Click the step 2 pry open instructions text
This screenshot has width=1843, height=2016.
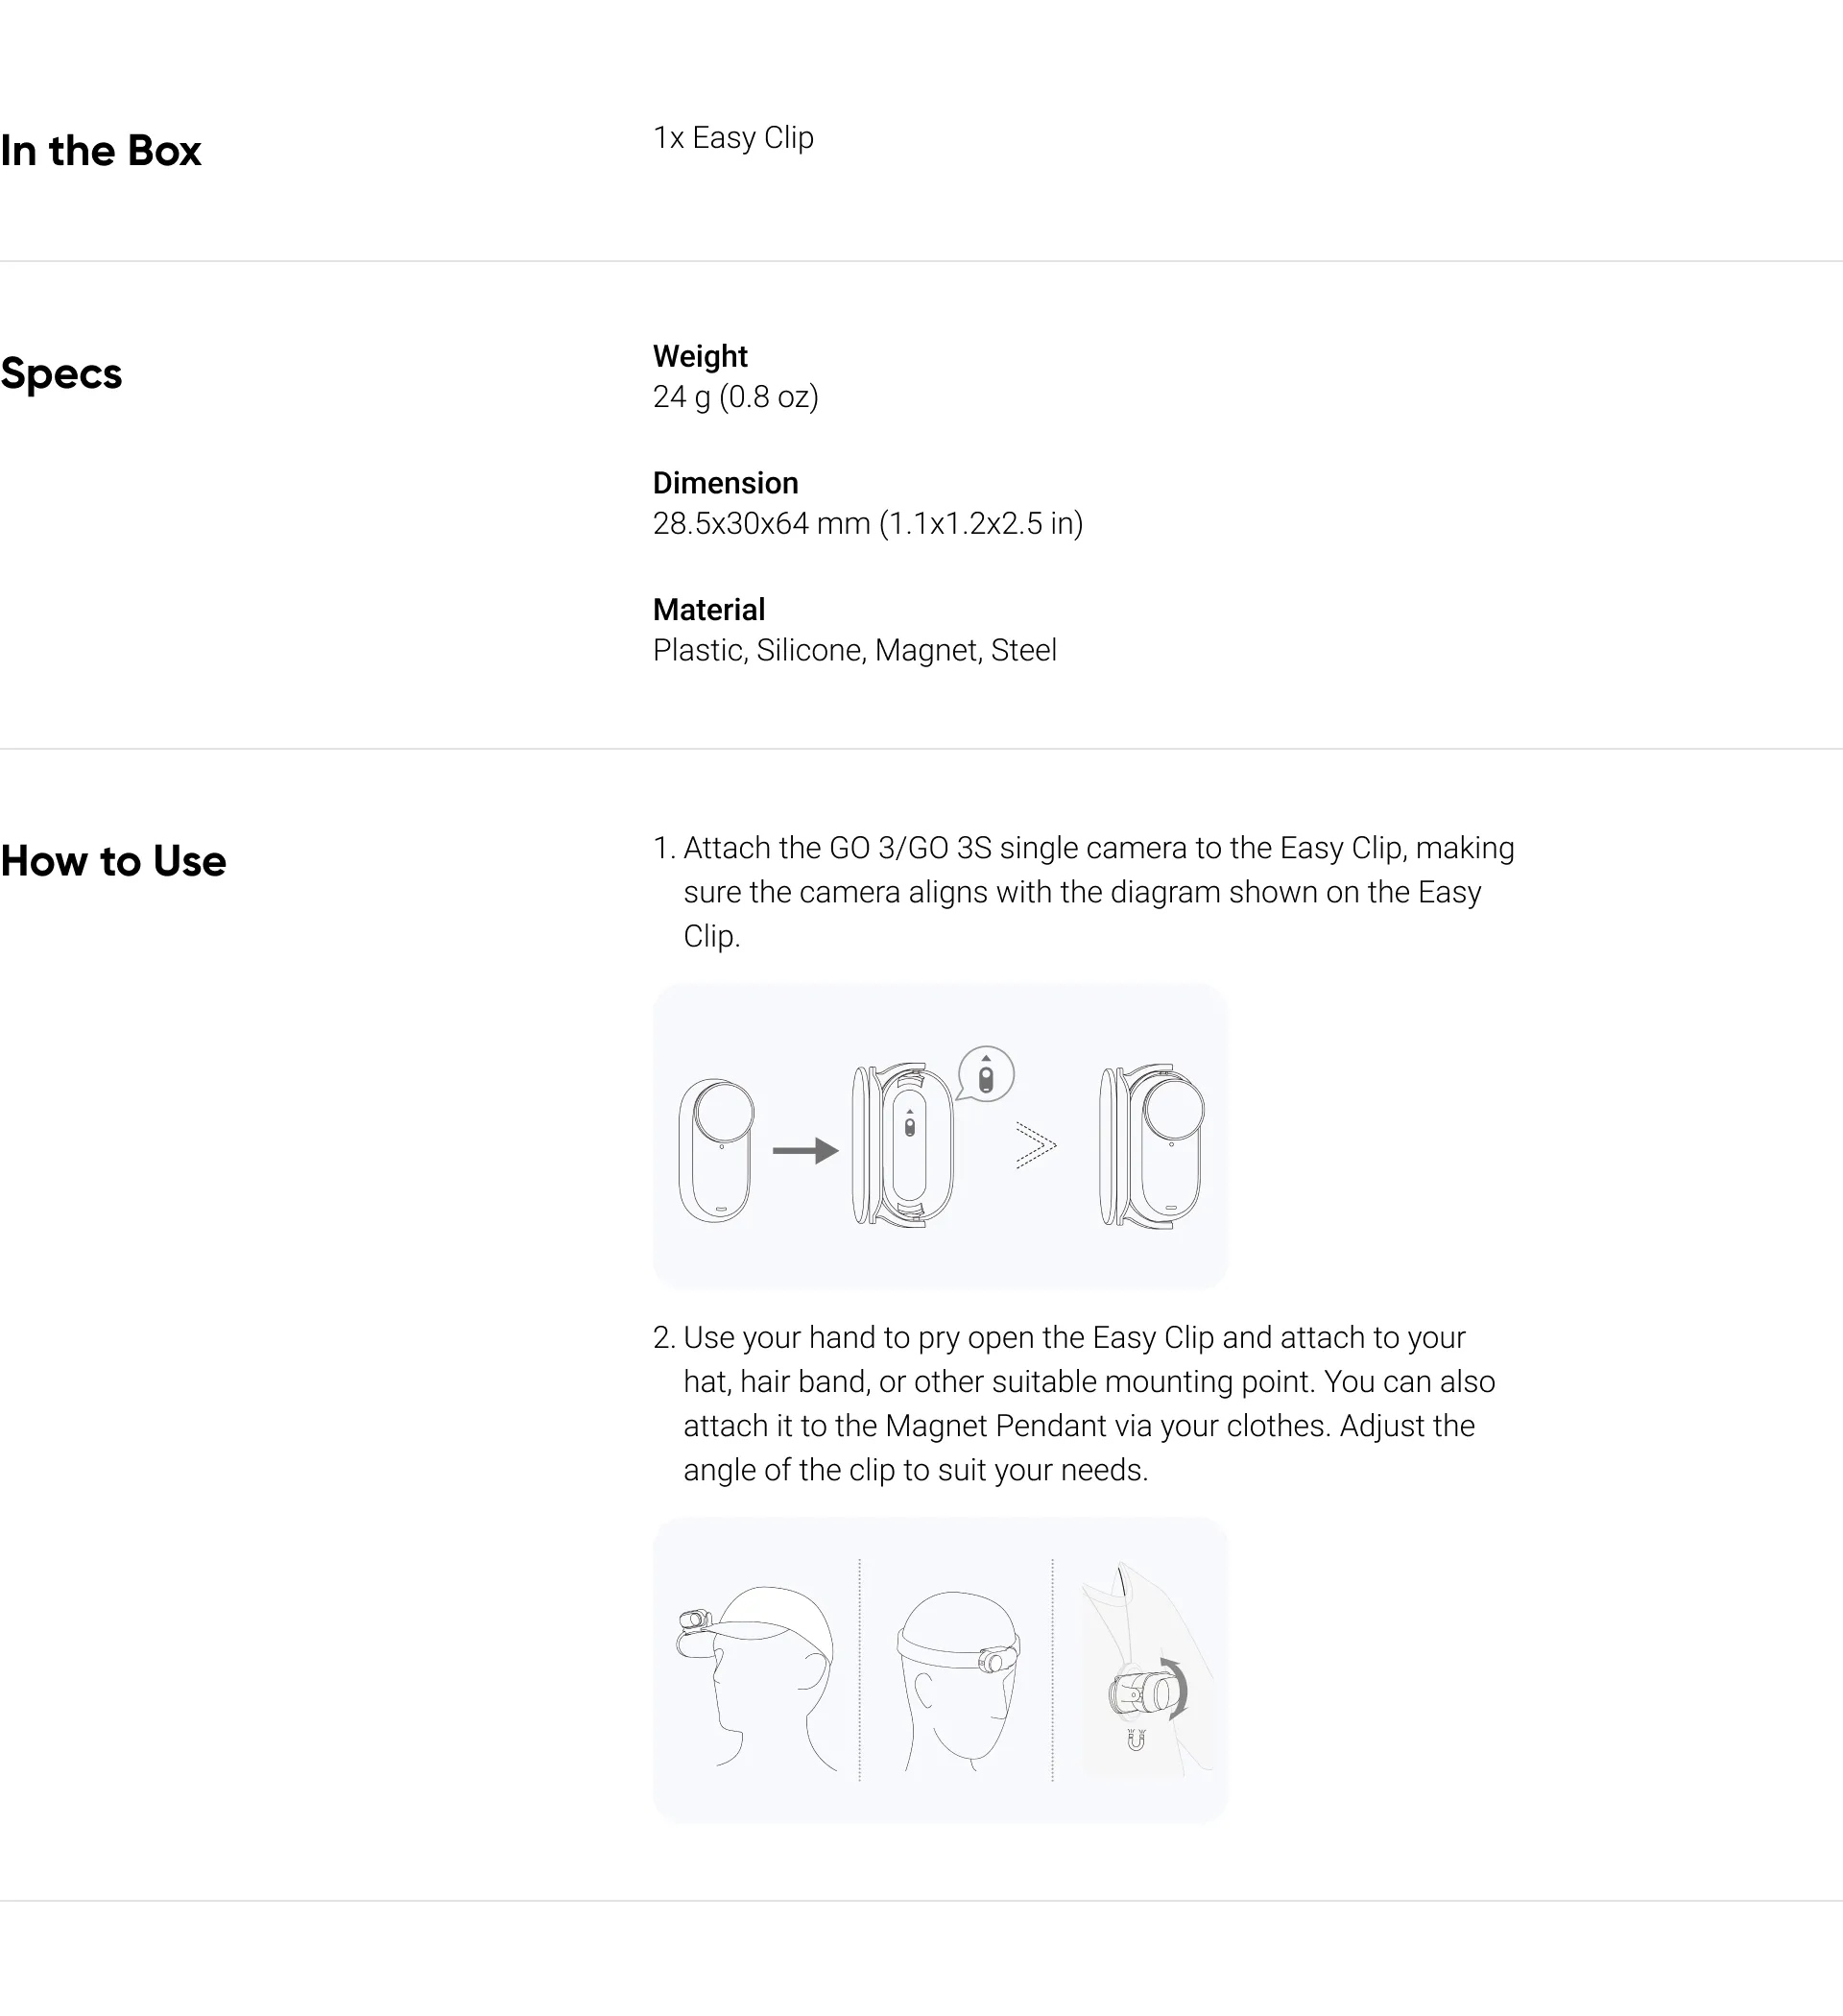(x=1074, y=1403)
